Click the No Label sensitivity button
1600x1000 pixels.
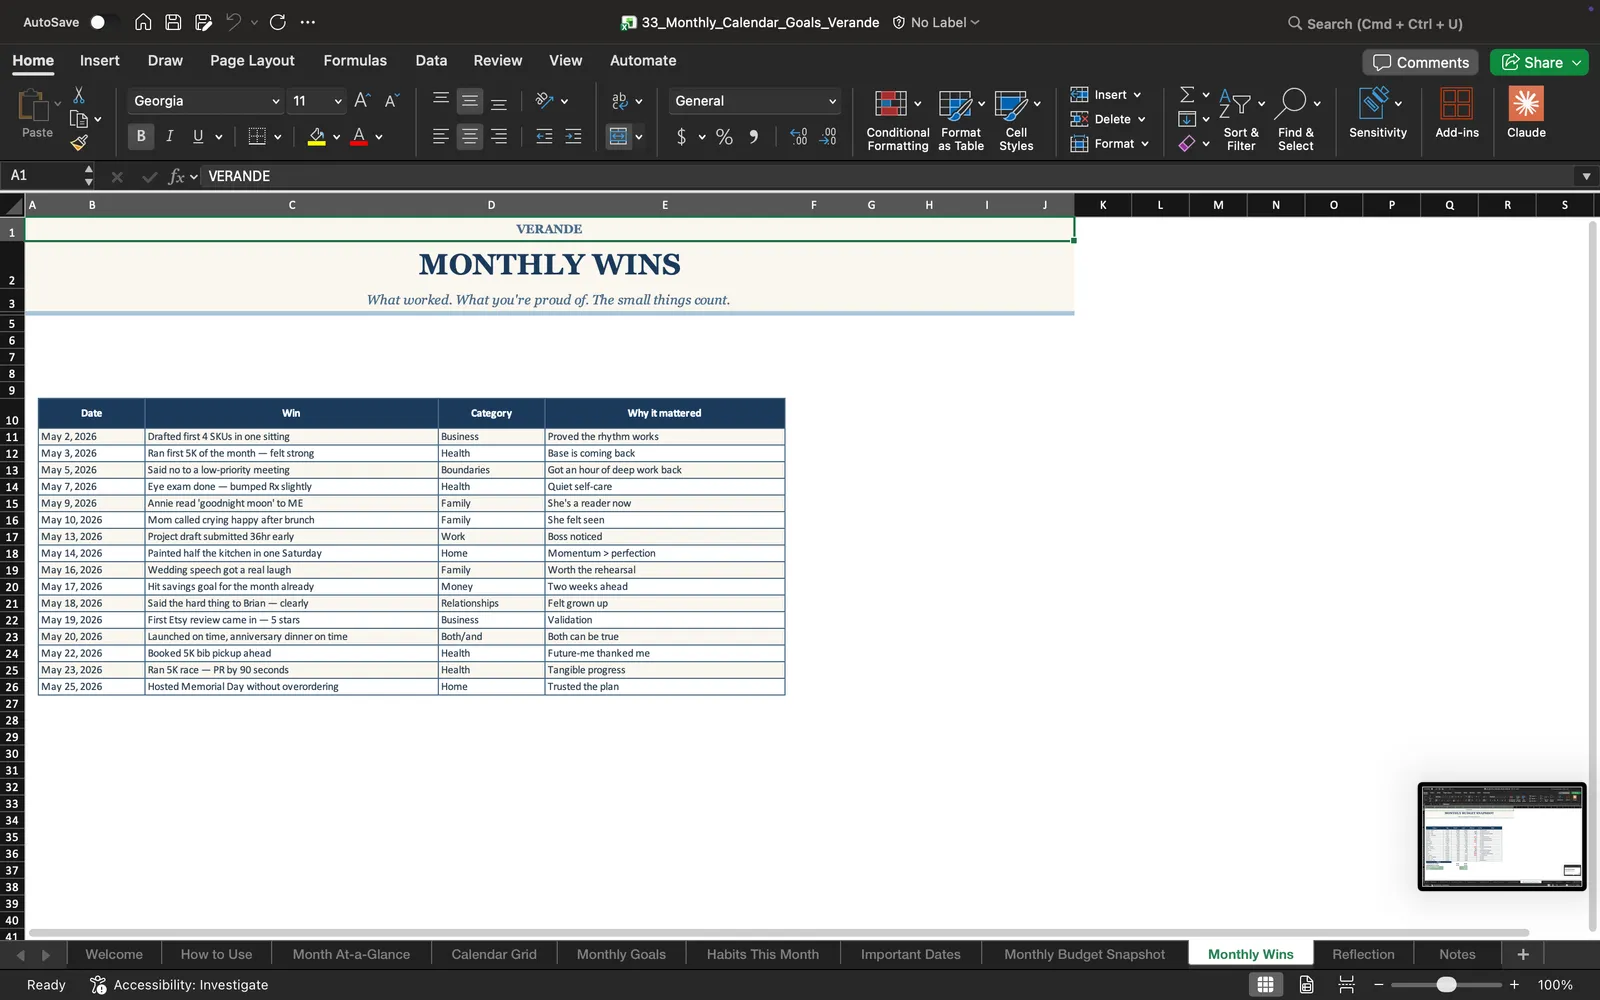(x=936, y=22)
